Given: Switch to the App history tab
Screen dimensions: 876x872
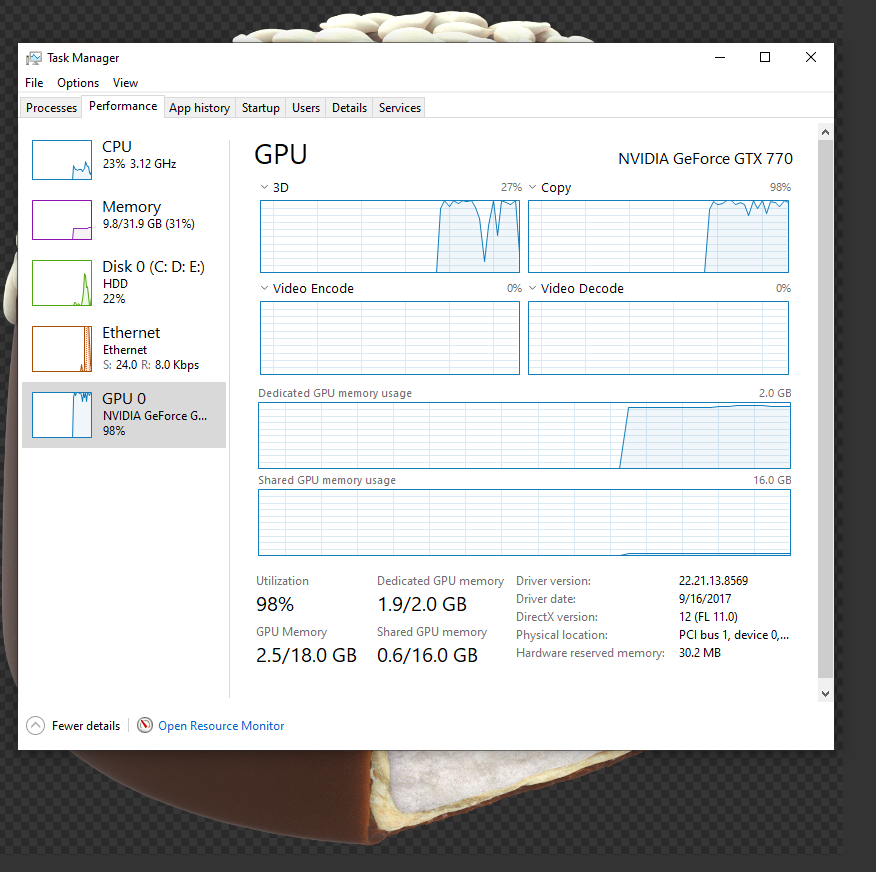Looking at the screenshot, I should pos(199,108).
